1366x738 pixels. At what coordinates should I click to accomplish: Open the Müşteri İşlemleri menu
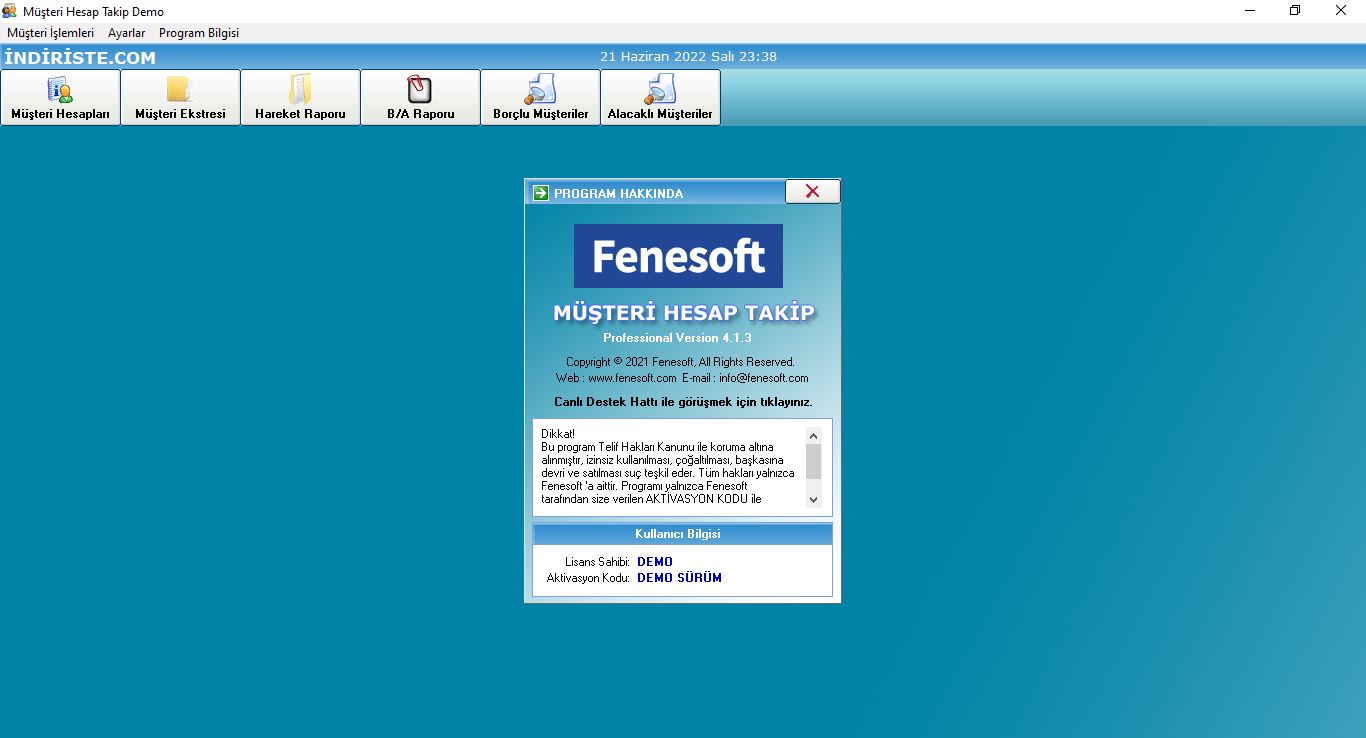(50, 33)
